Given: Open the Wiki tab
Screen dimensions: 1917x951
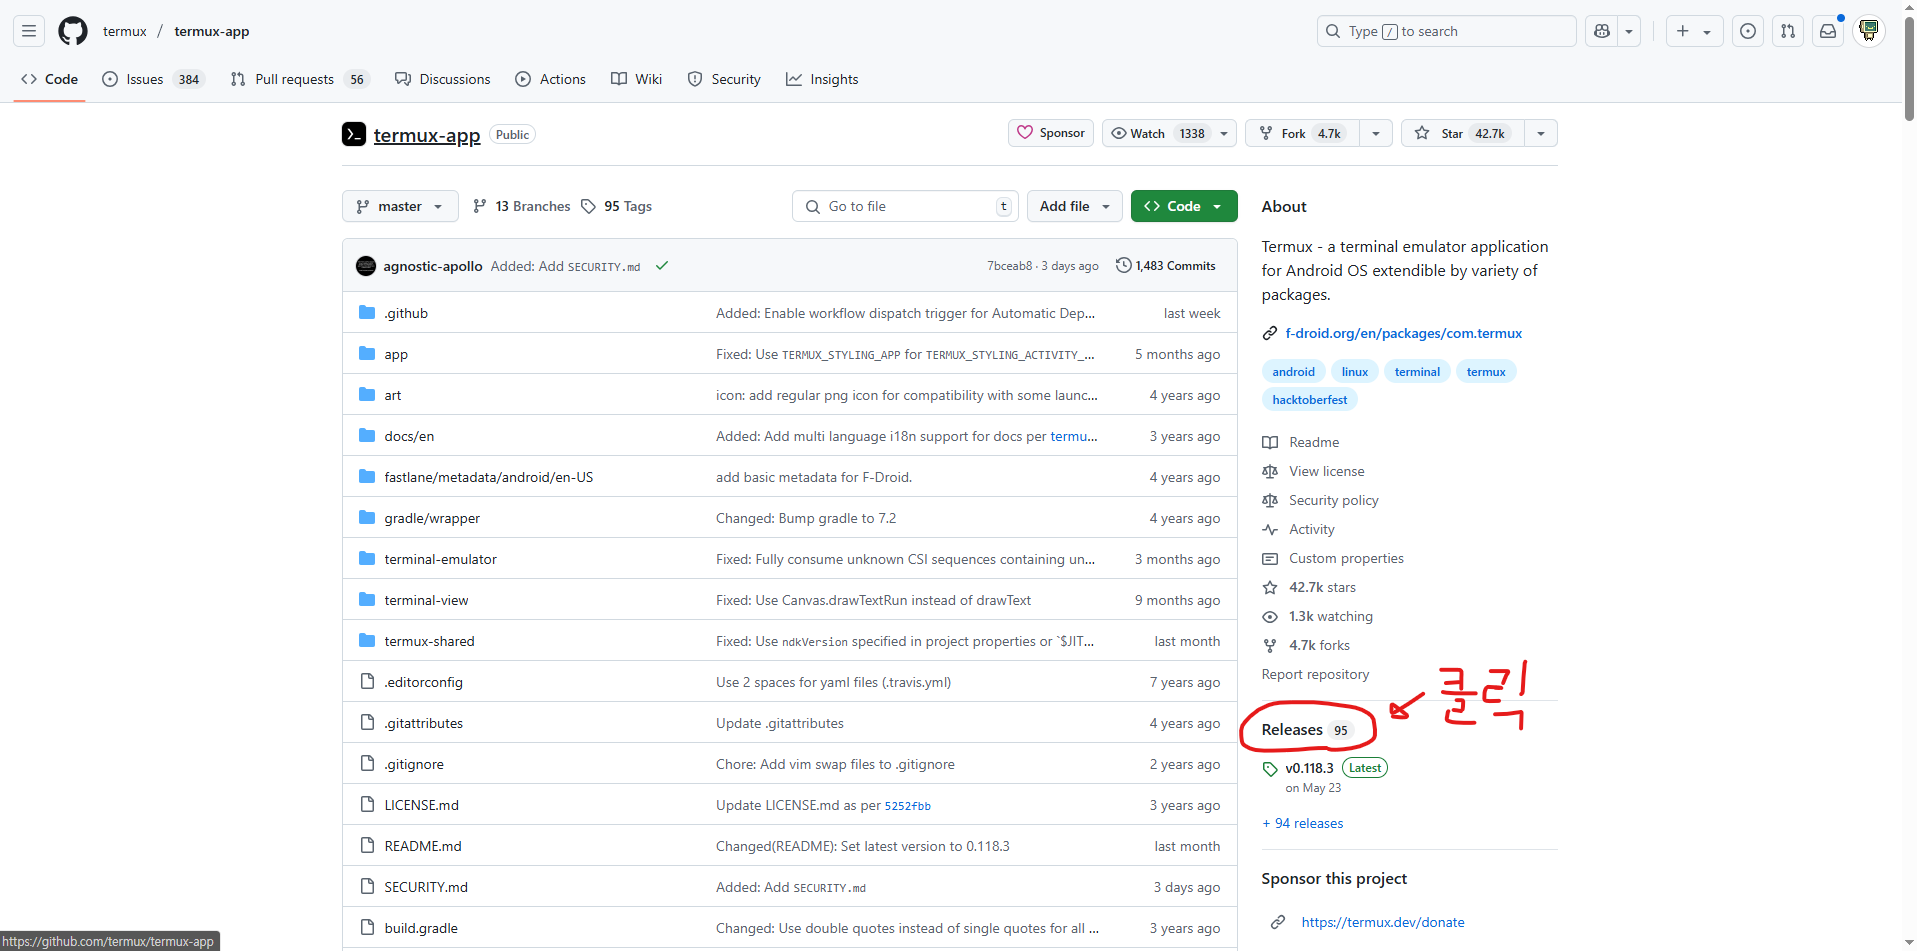Looking at the screenshot, I should [x=636, y=79].
